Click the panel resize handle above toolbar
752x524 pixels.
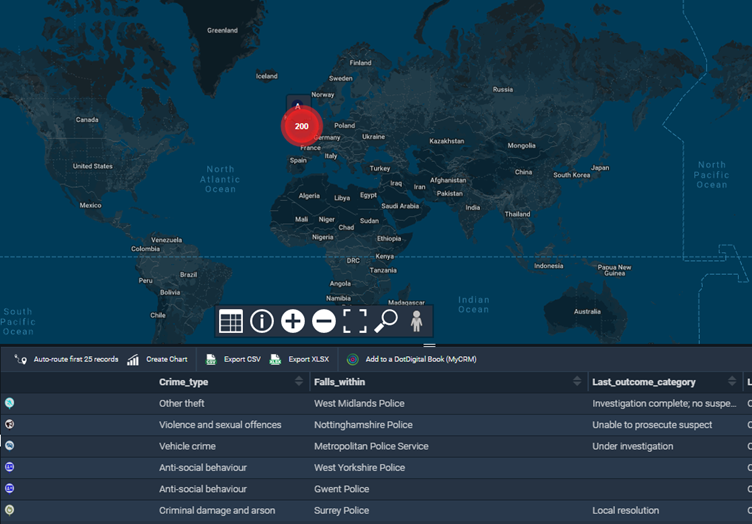(429, 345)
